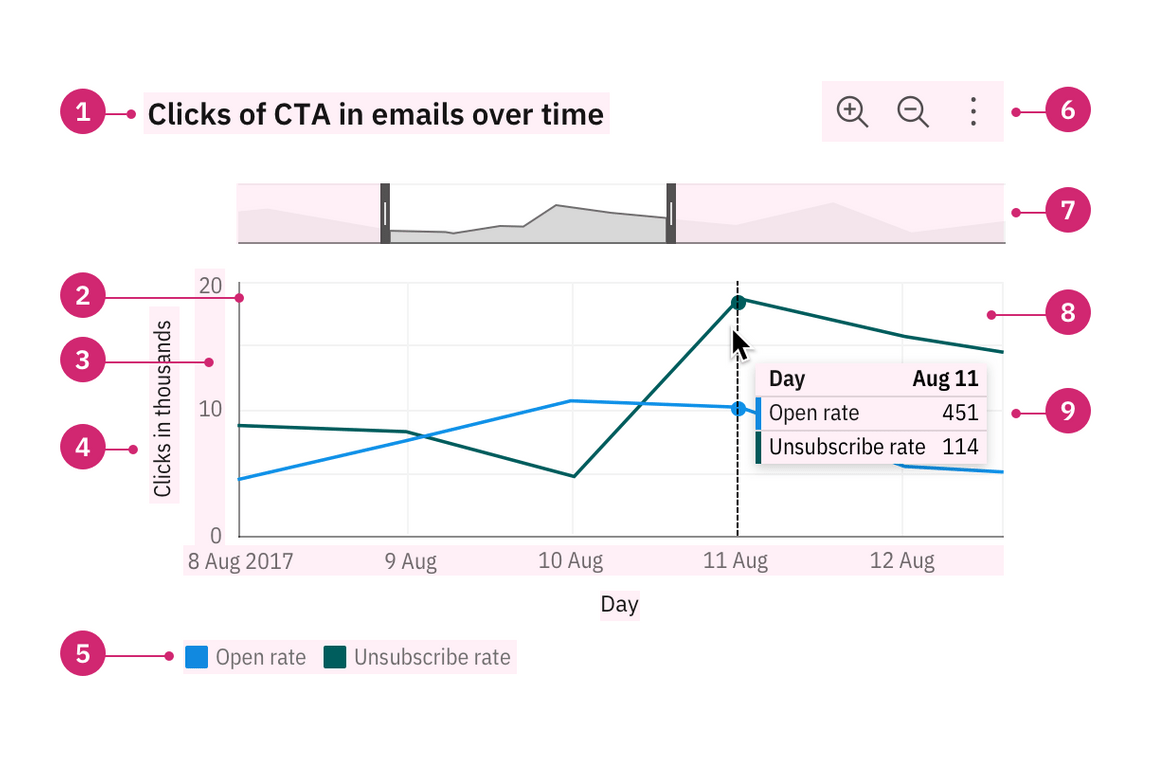Click annotation marker number 9

(1068, 411)
